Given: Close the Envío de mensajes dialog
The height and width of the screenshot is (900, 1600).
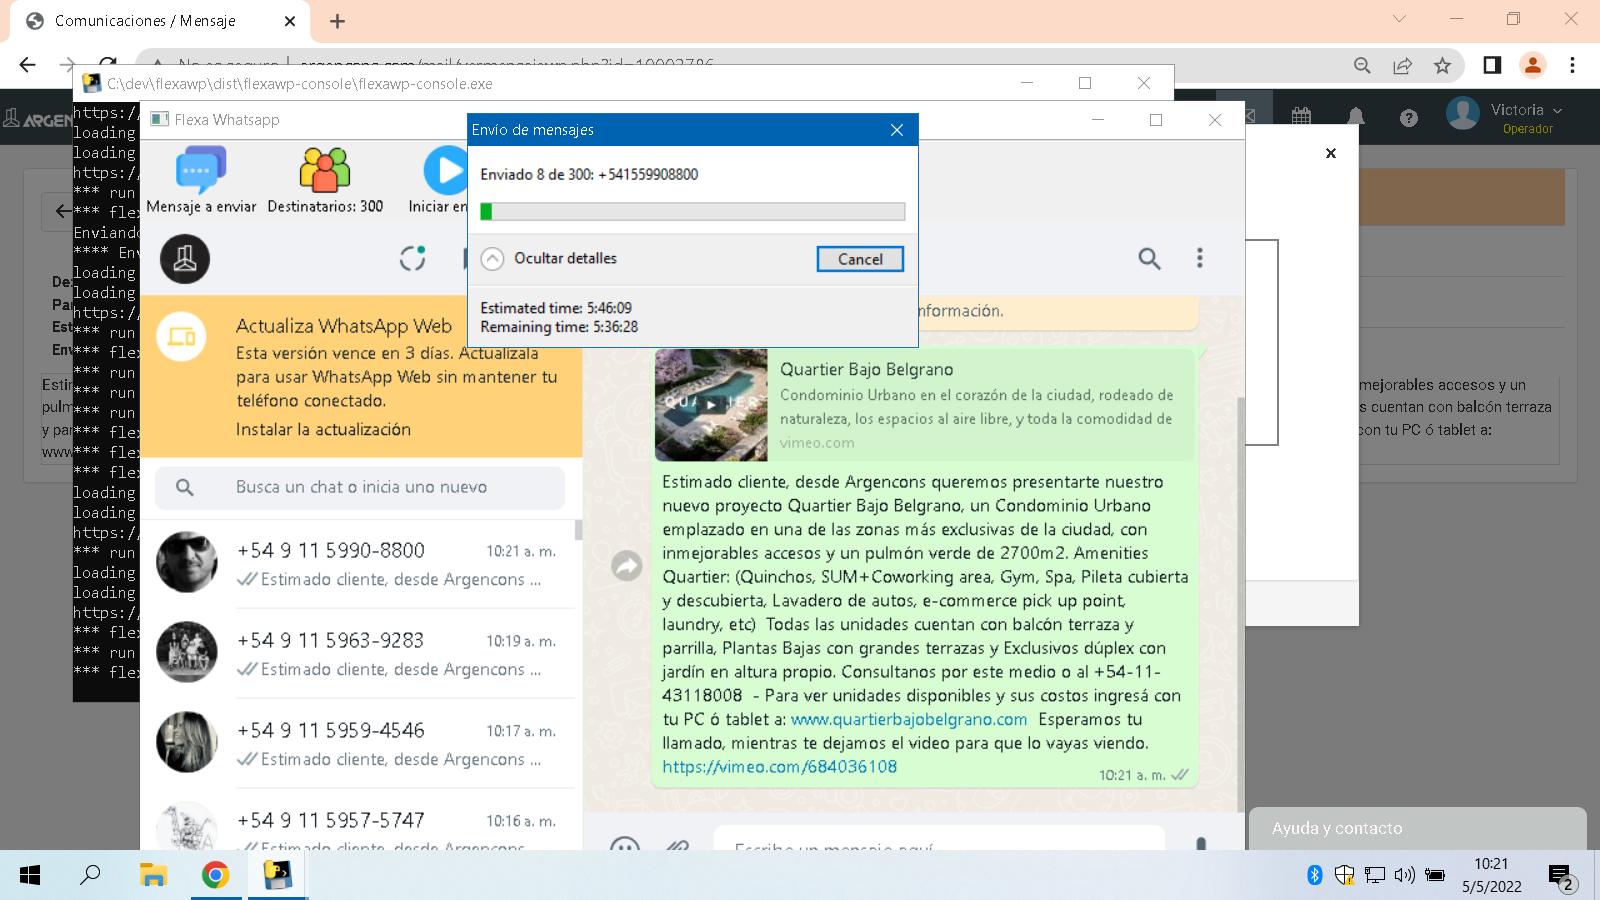Looking at the screenshot, I should click(x=897, y=130).
